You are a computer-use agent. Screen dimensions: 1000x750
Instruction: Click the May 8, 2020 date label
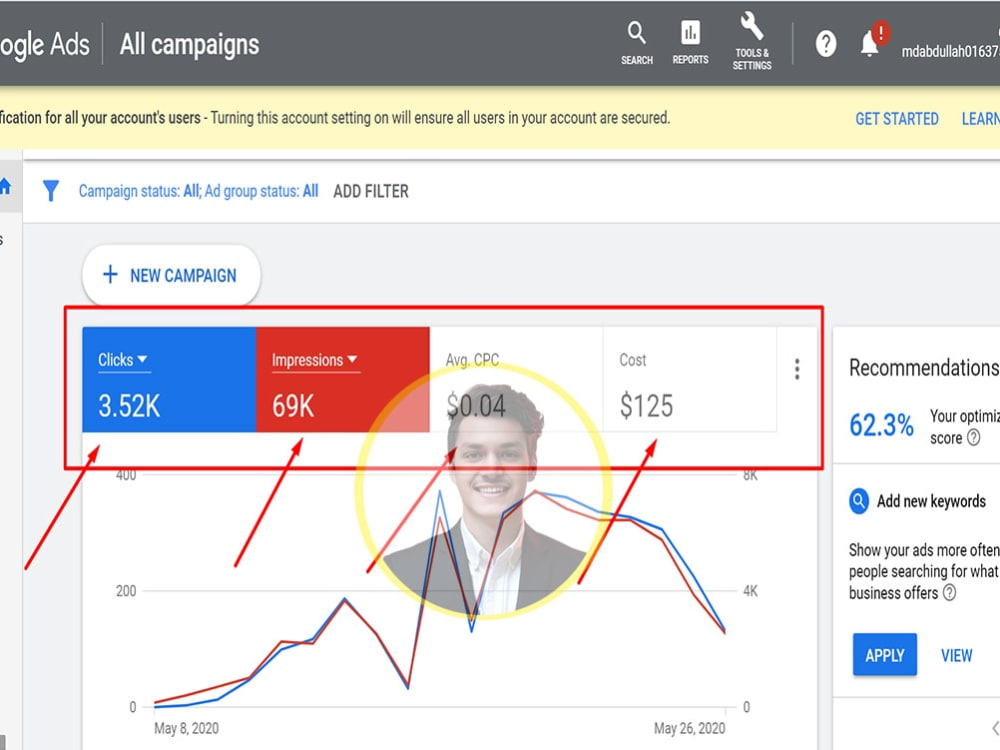point(186,728)
